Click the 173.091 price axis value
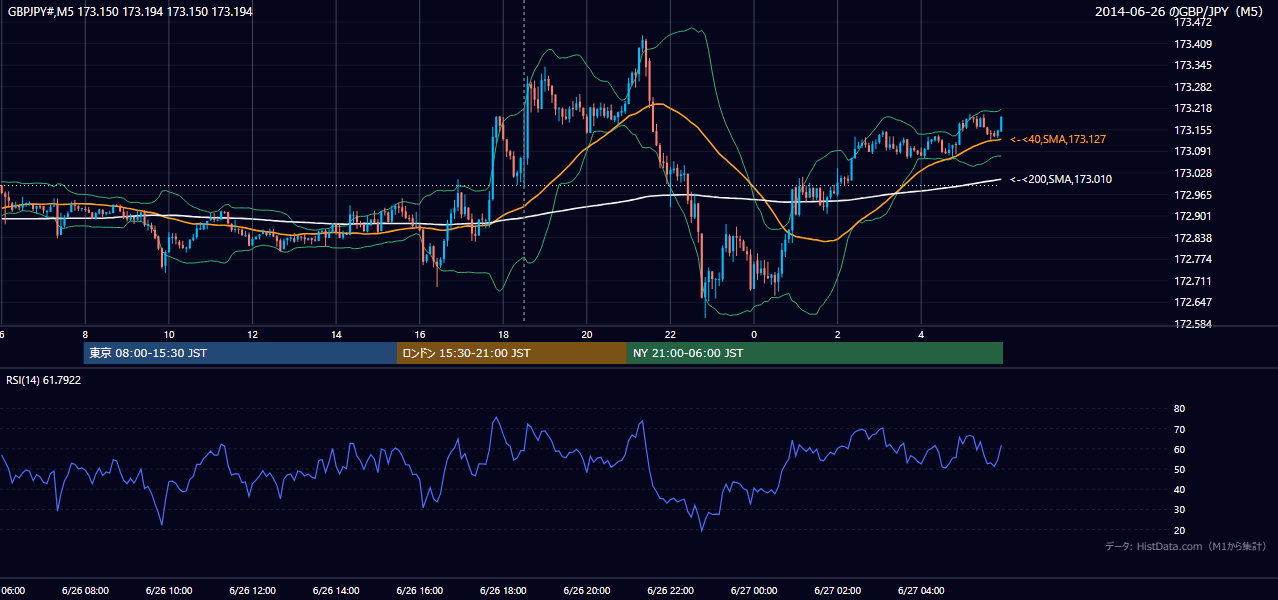This screenshot has width=1278, height=600. (1193, 151)
